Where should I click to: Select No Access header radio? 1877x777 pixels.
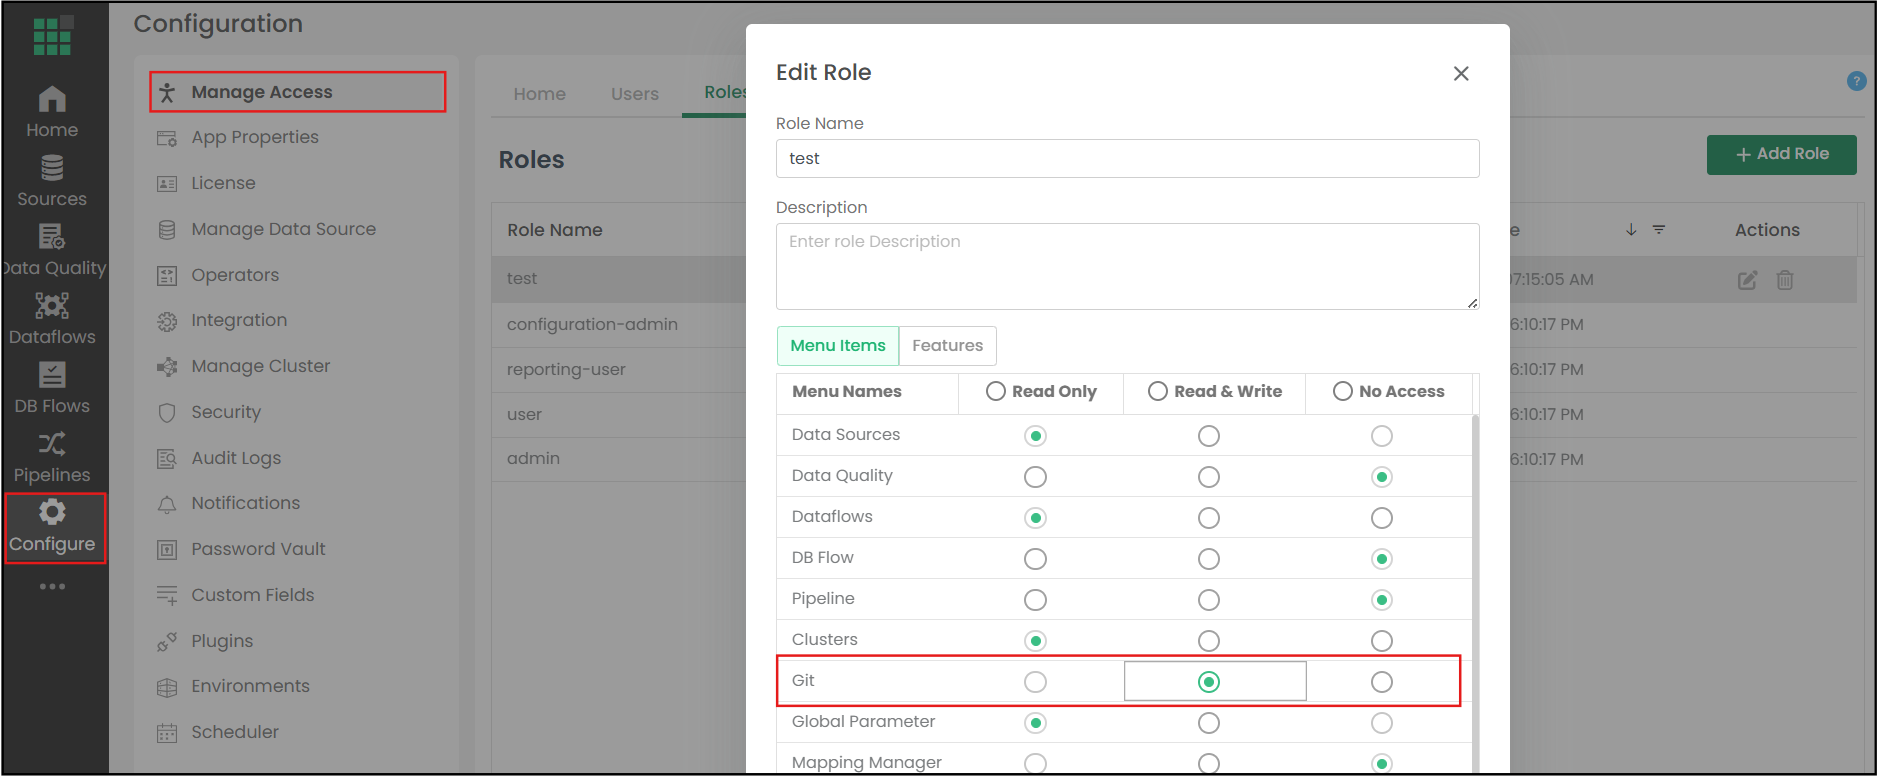click(1343, 391)
